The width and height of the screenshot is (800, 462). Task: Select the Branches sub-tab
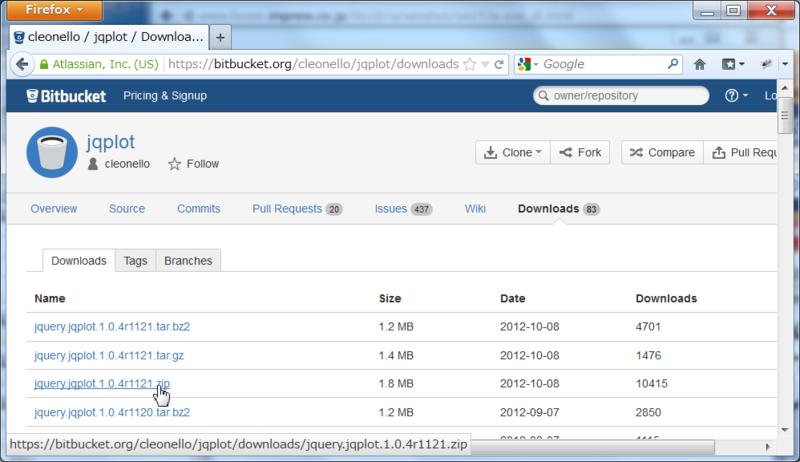pyautogui.click(x=188, y=261)
